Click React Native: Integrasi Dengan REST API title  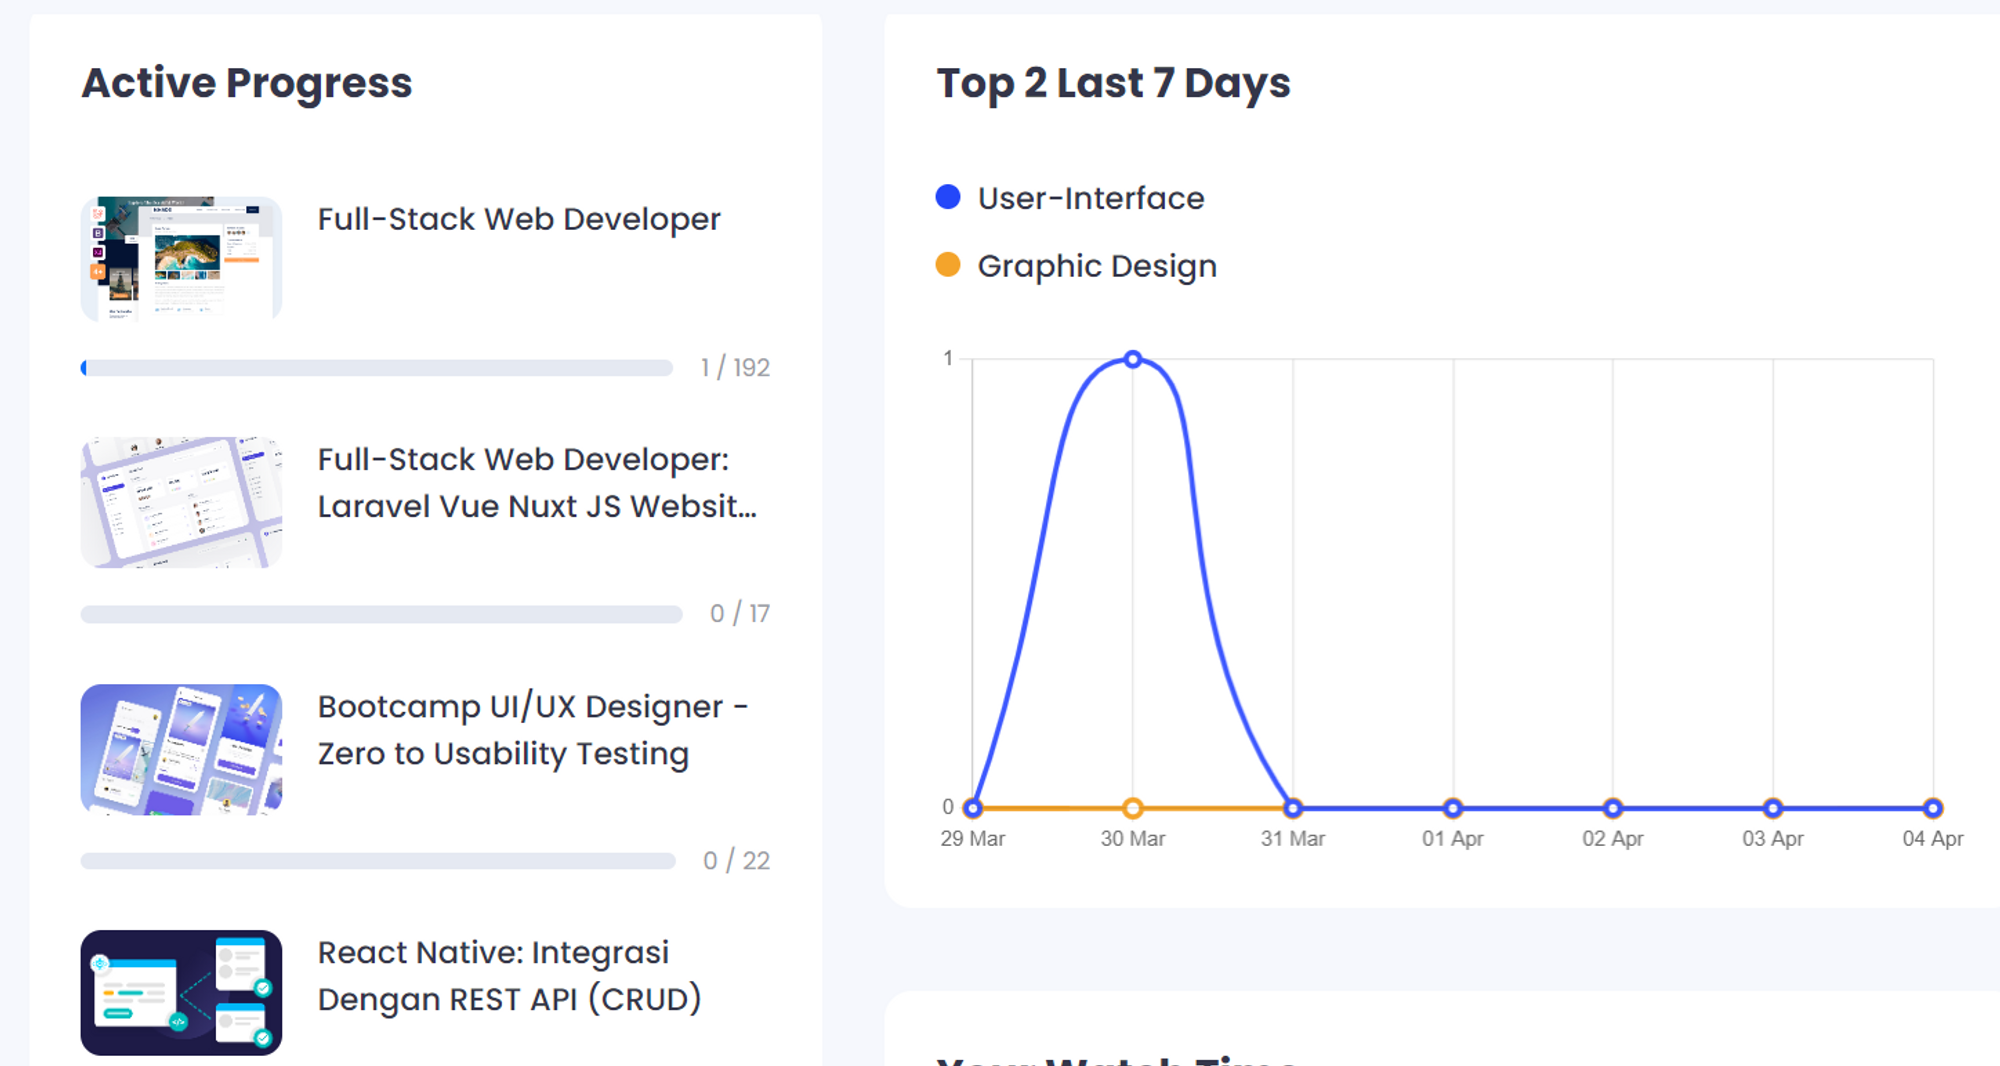coord(510,976)
